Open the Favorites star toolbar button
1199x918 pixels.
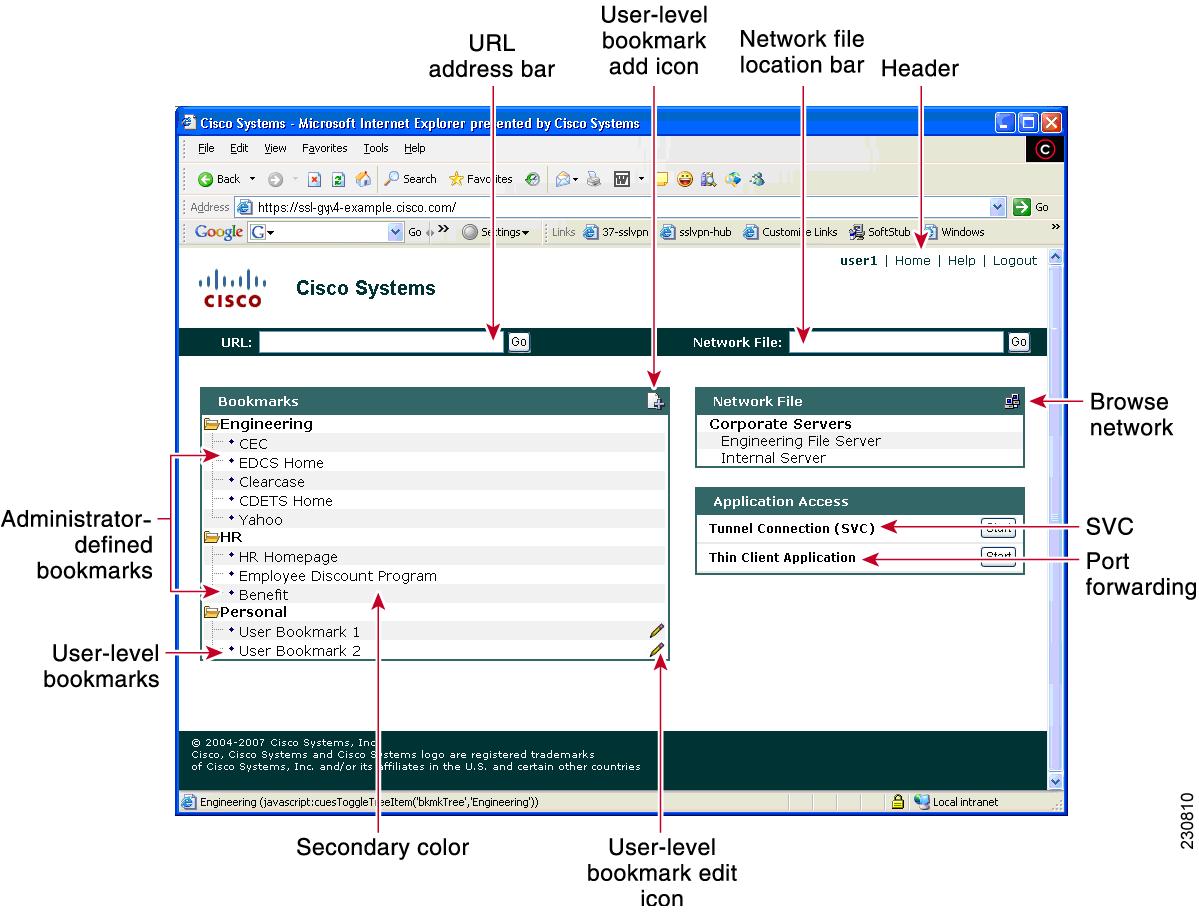point(481,179)
